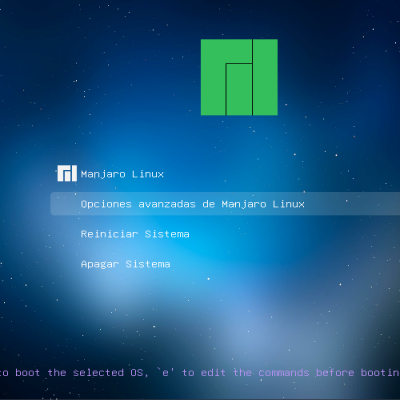Click the right vertical bar of green logo
This screenshot has height=400, width=400.
(265, 77)
